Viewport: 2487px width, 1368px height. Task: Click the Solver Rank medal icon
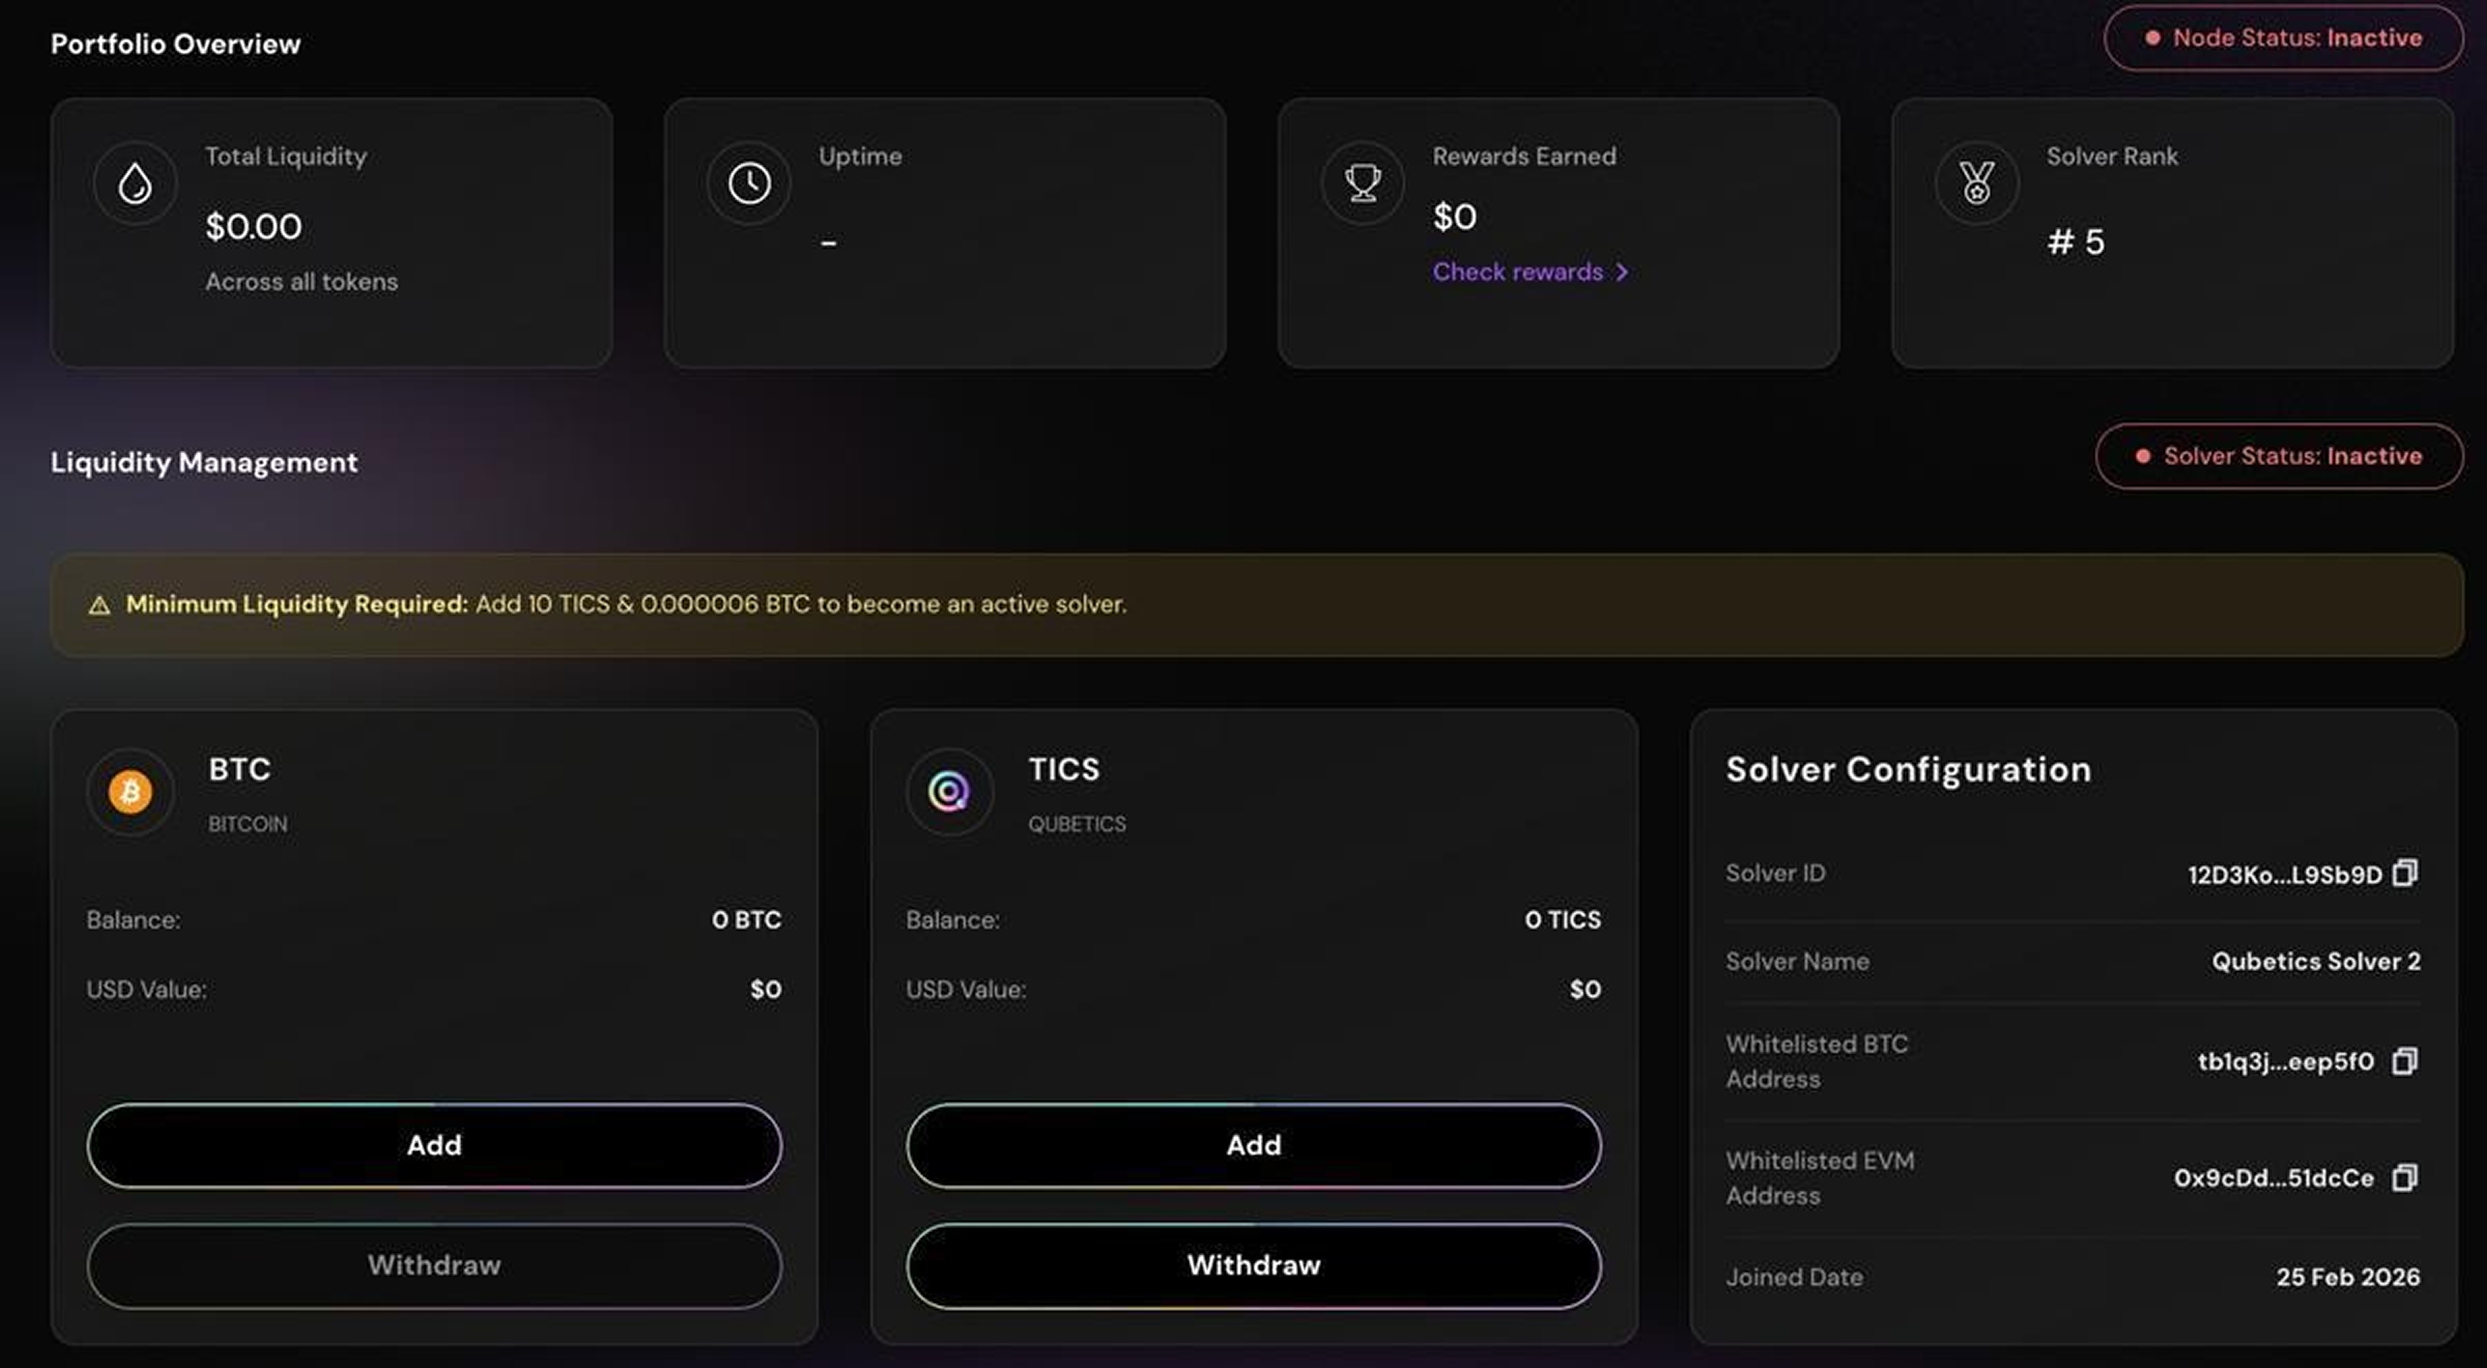coord(1976,183)
